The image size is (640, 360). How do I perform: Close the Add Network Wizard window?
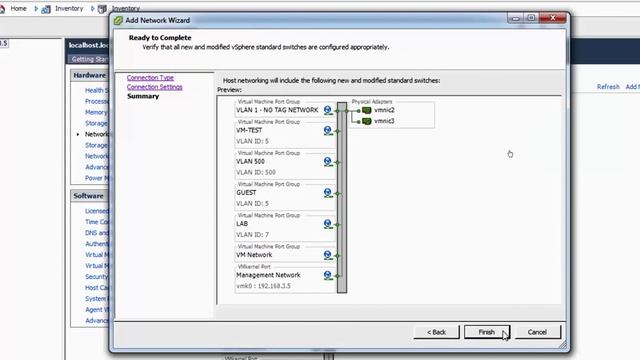click(x=553, y=18)
